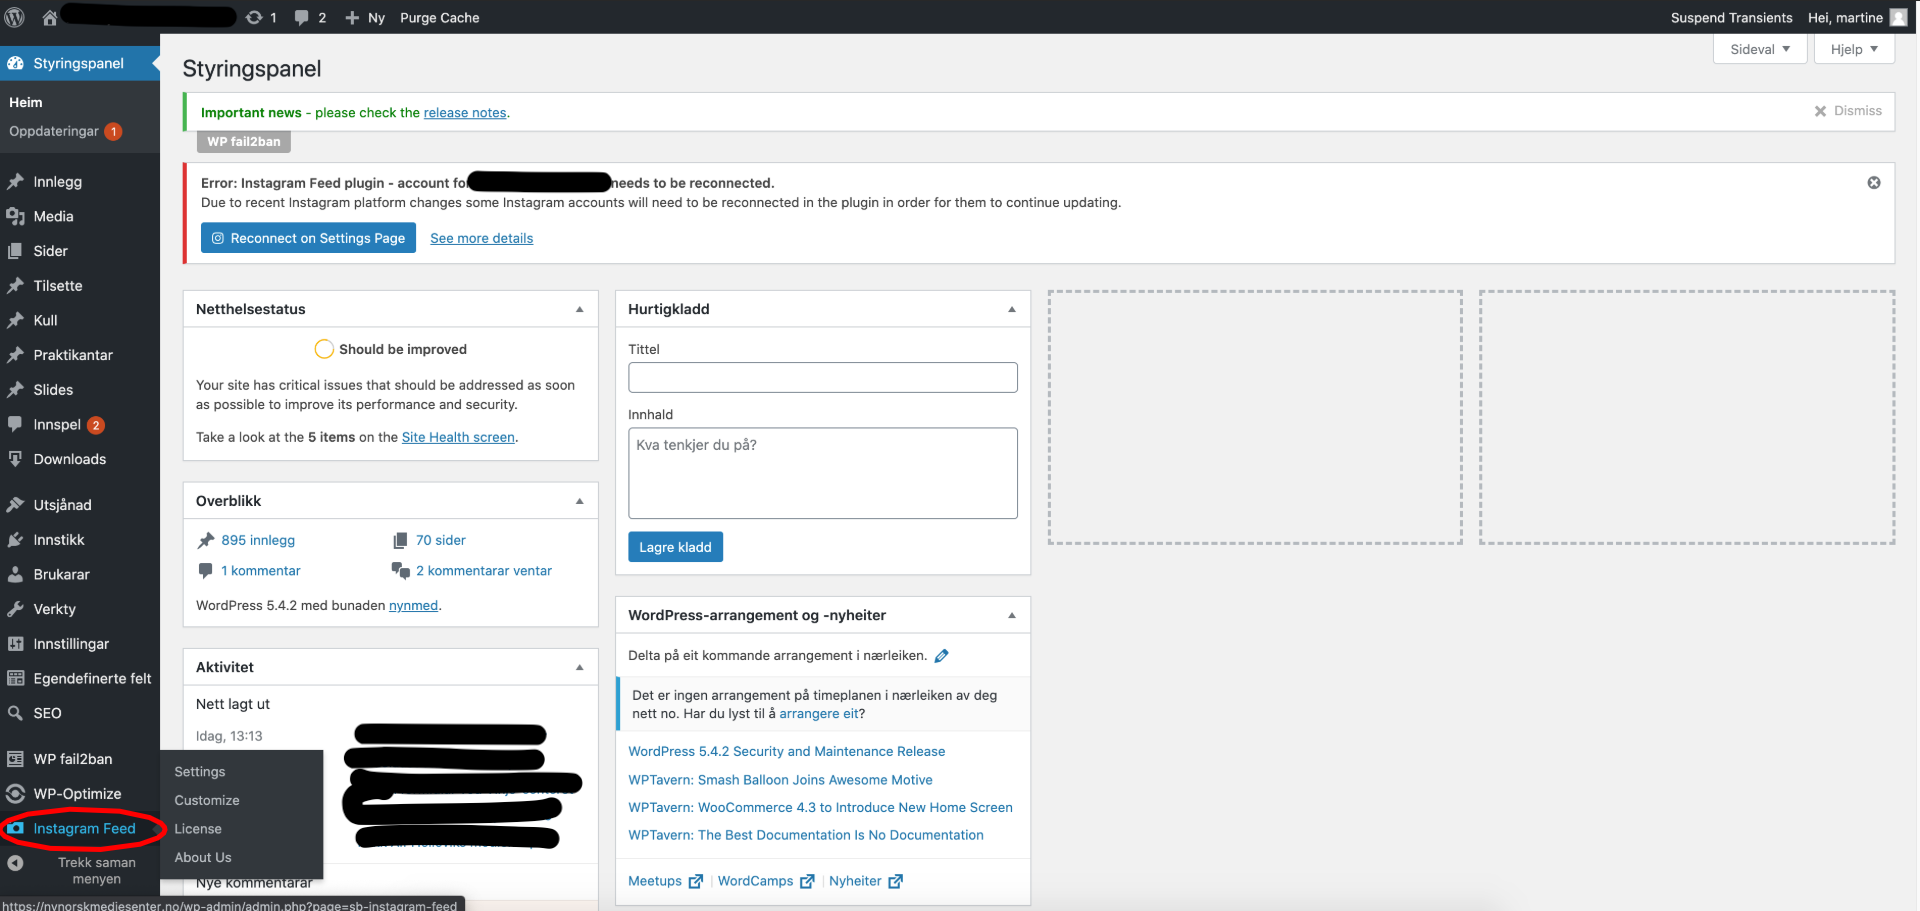Collapse the Netthelsestatus widget

579,309
